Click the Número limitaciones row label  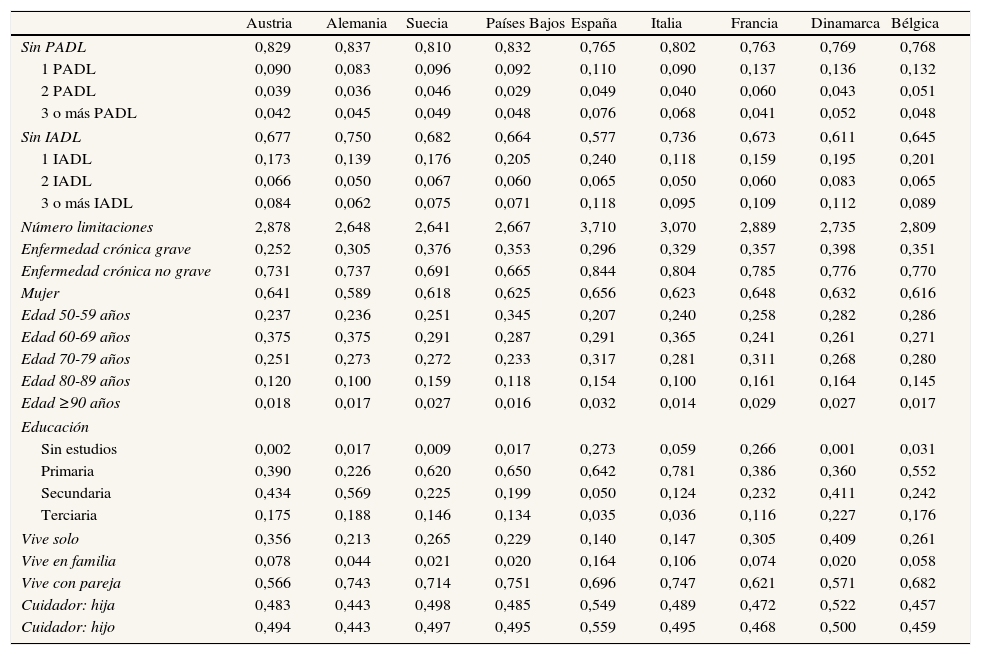(x=87, y=227)
